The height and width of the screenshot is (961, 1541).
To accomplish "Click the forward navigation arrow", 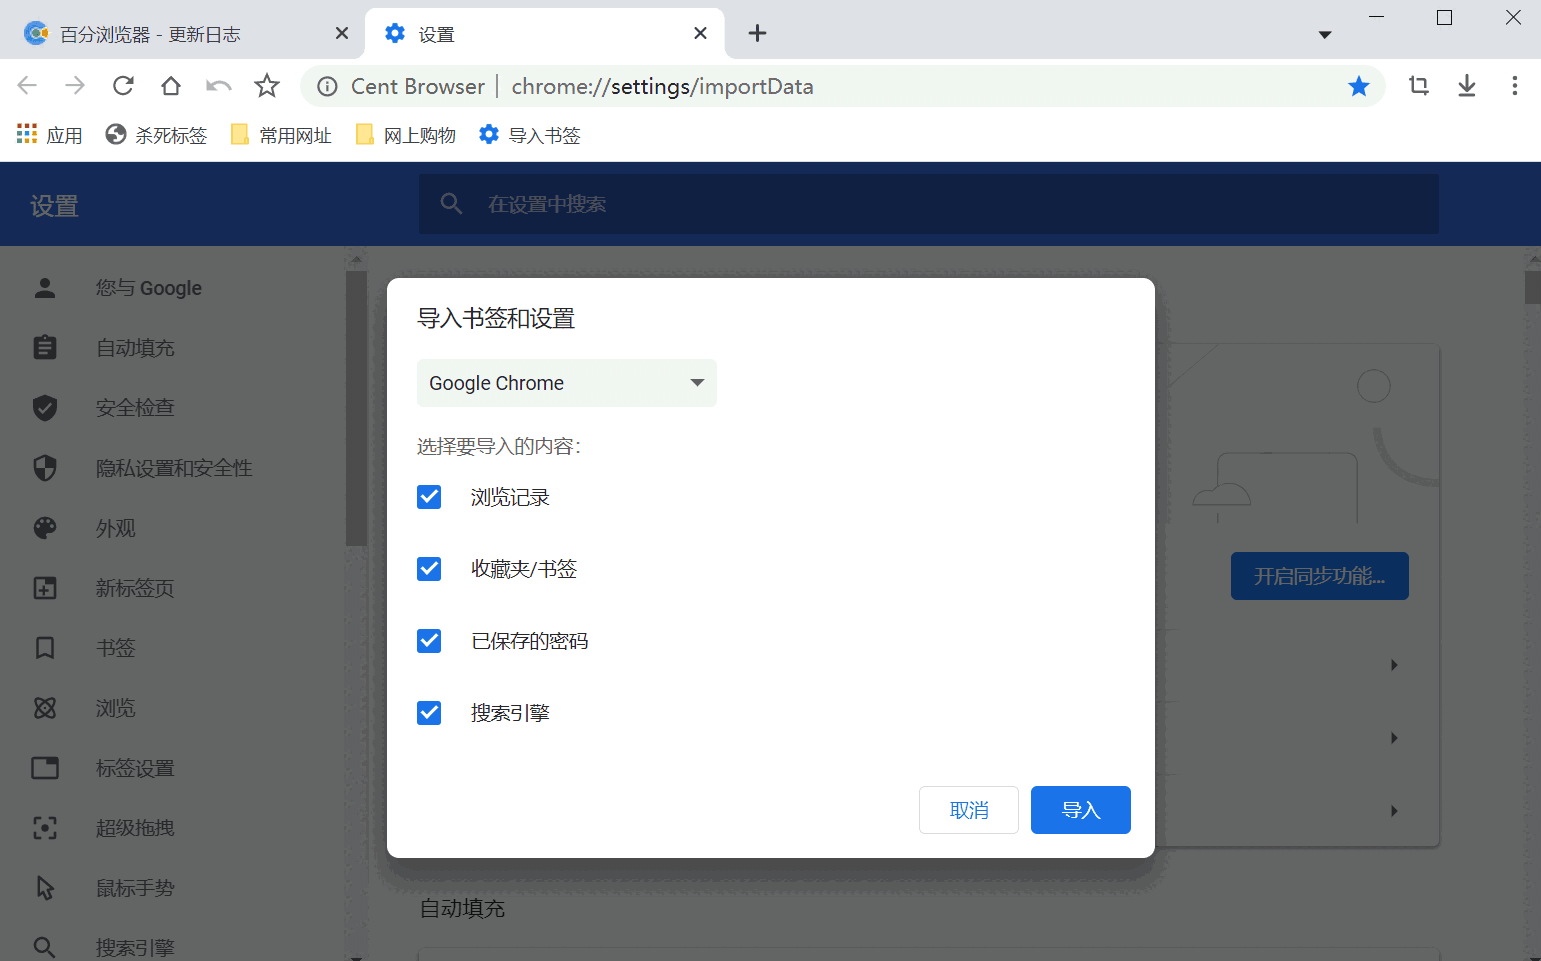I will [x=75, y=86].
